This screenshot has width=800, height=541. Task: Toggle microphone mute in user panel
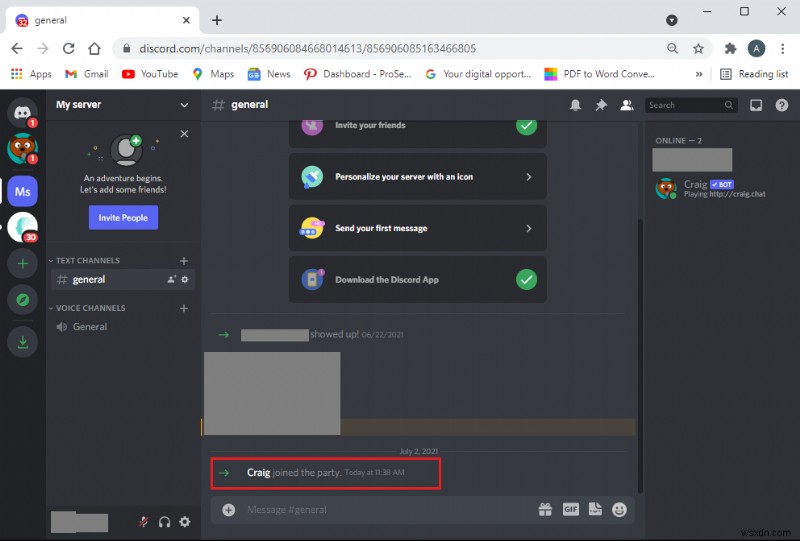(143, 522)
